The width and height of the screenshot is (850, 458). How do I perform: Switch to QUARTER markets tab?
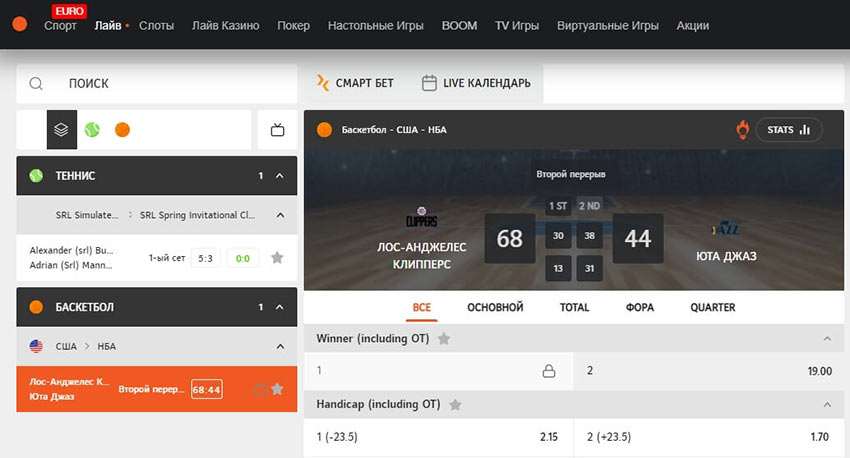[712, 307]
